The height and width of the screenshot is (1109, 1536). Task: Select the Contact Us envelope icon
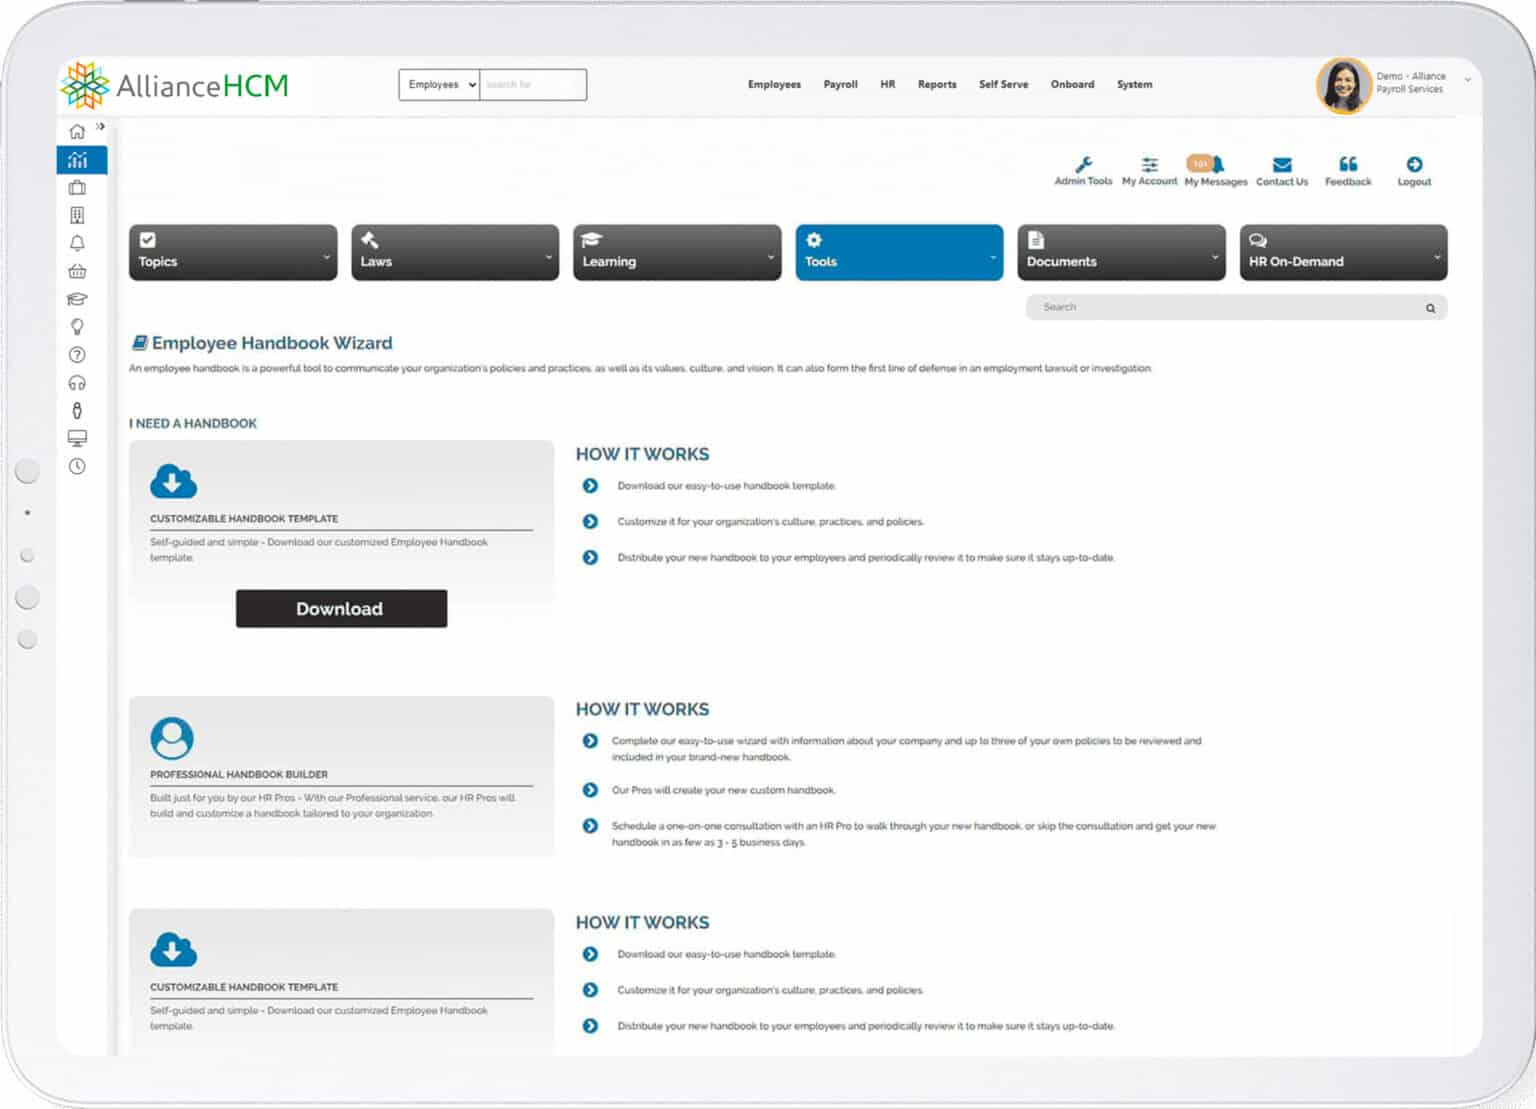click(x=1281, y=166)
